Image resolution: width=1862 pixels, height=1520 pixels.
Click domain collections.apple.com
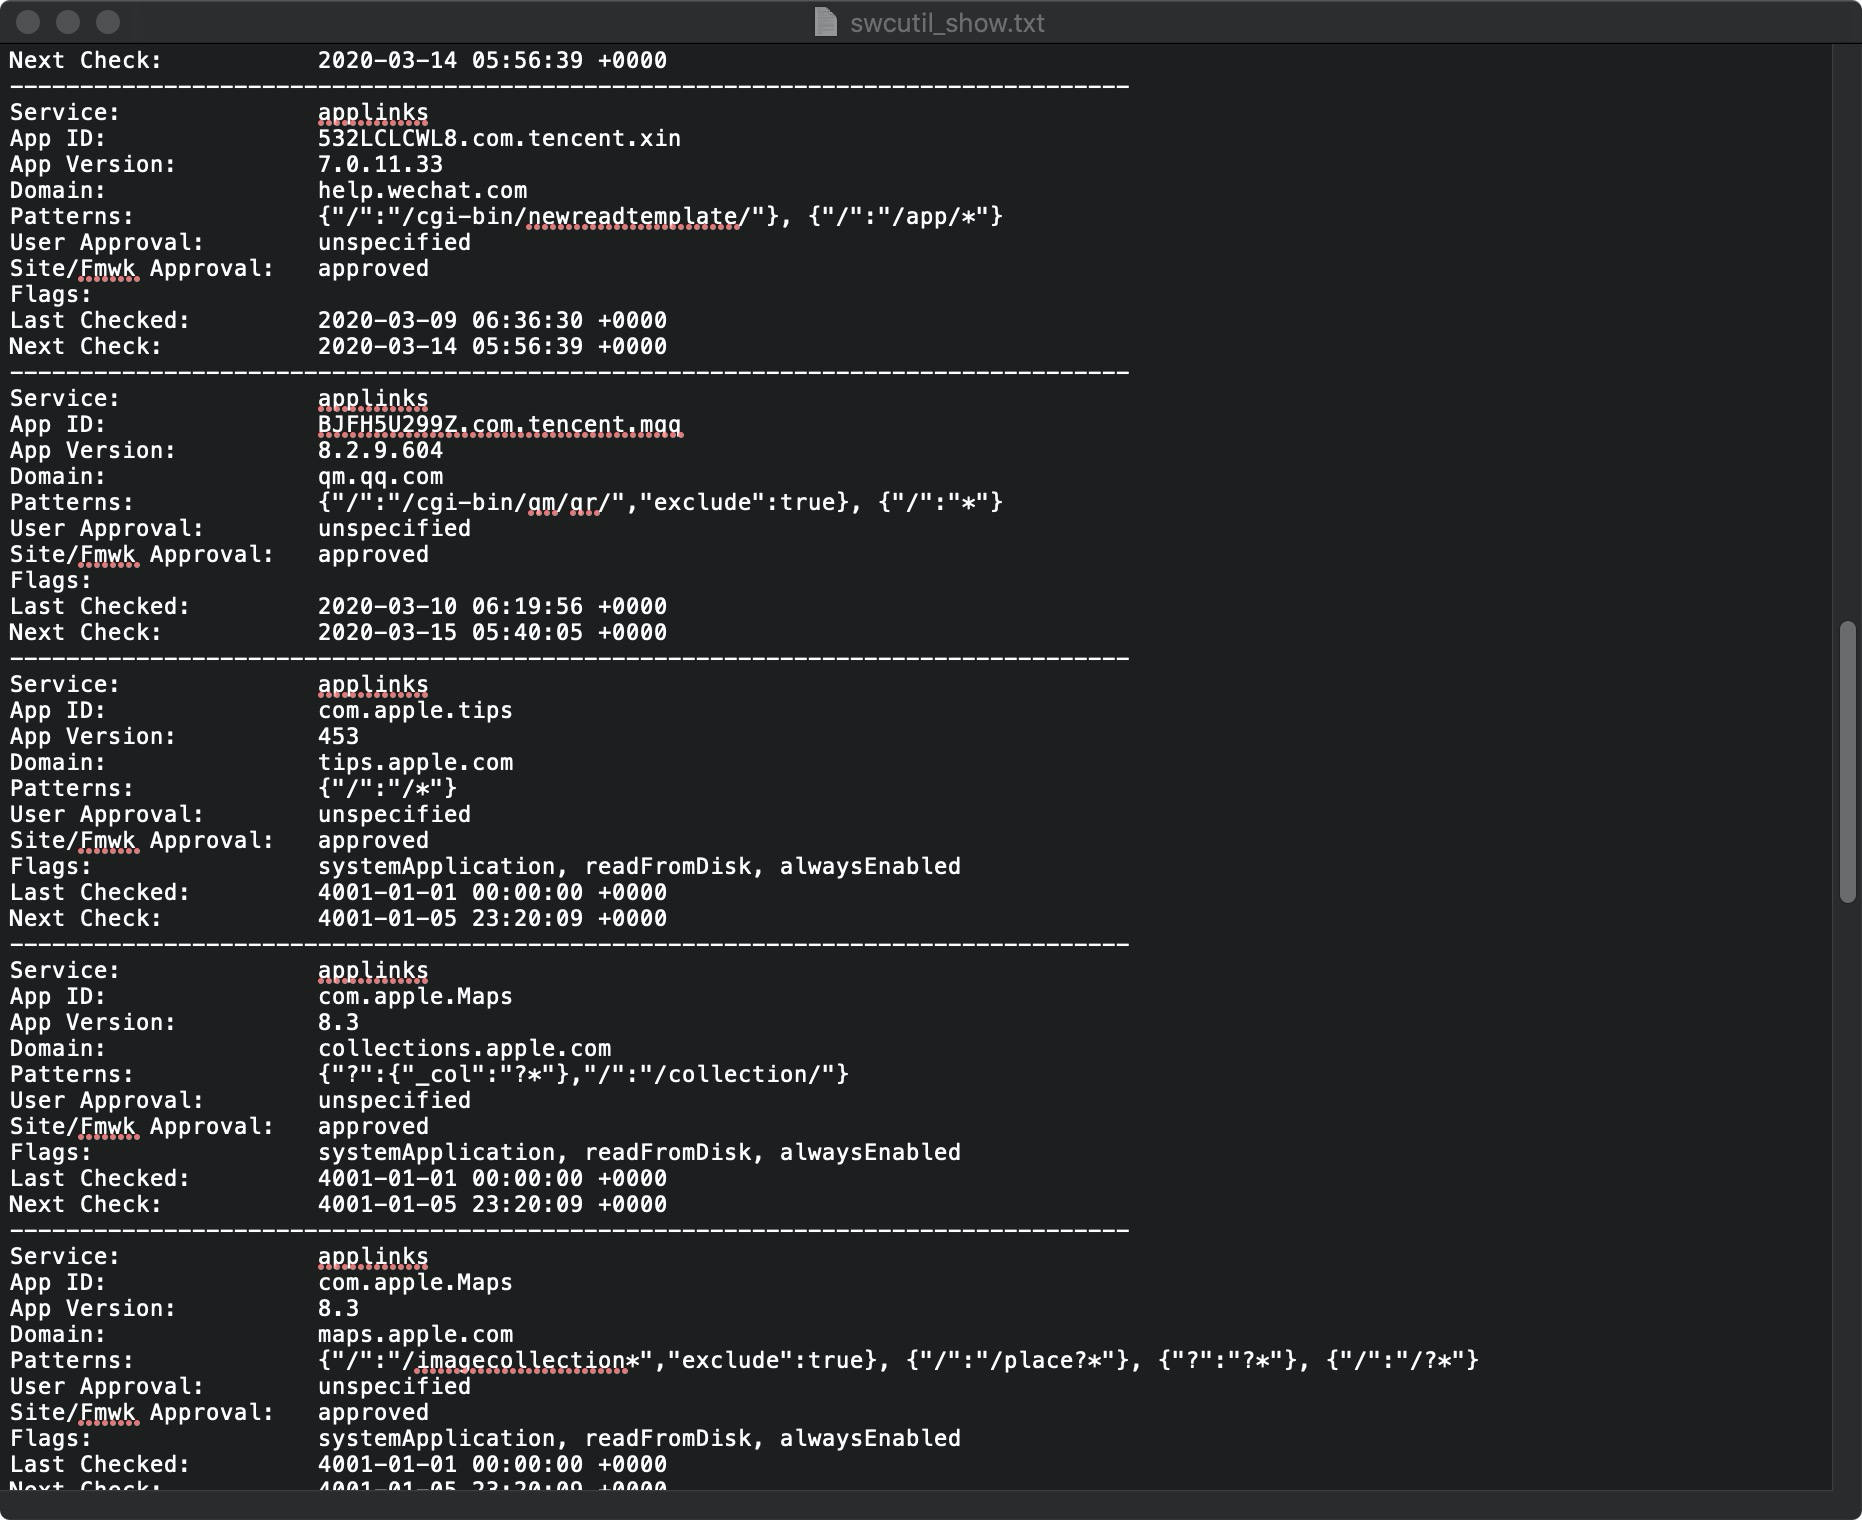(x=464, y=1048)
